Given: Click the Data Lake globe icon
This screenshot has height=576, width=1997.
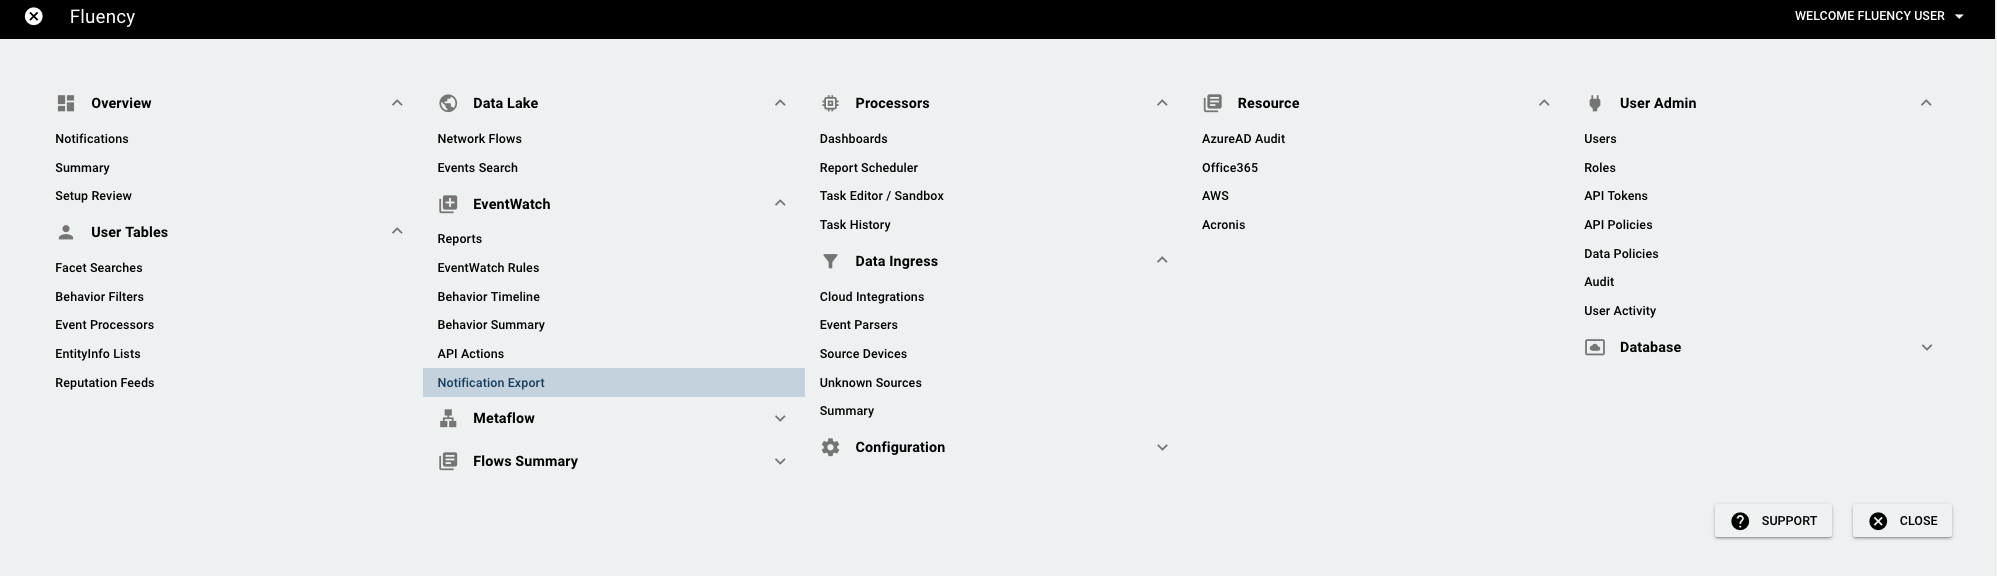Looking at the screenshot, I should (448, 103).
